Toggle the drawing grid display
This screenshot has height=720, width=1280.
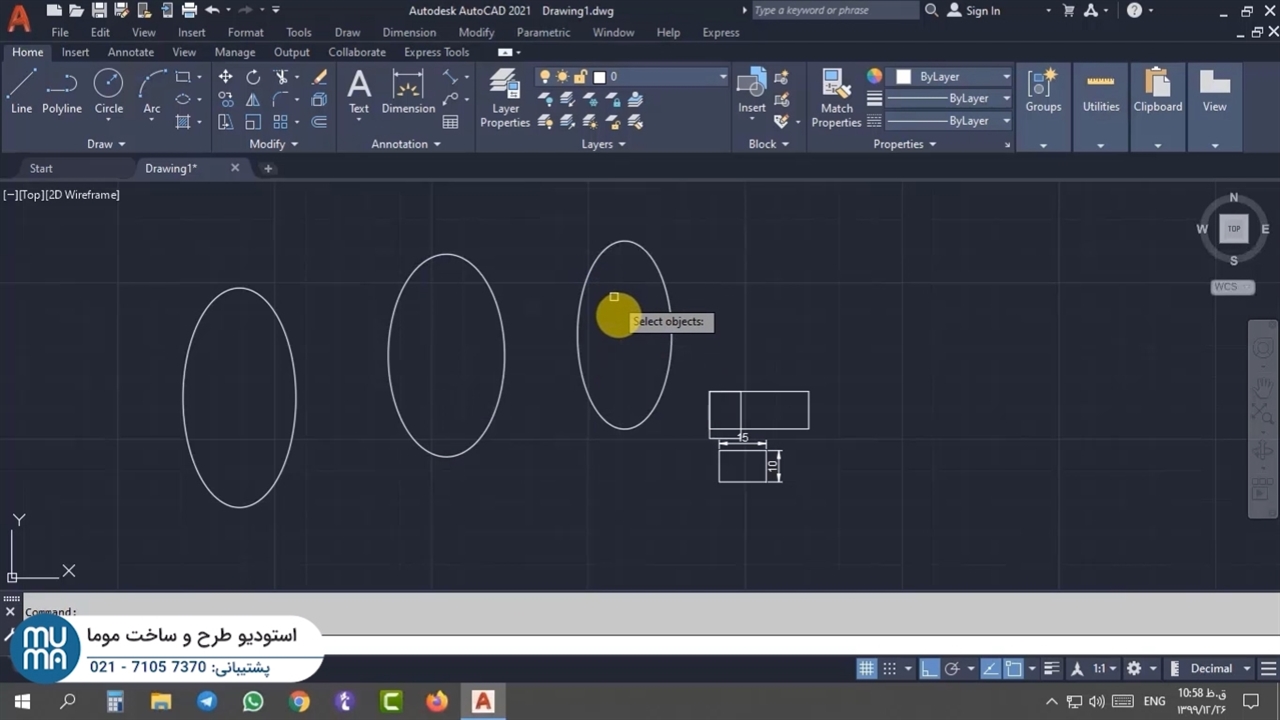[x=866, y=669]
